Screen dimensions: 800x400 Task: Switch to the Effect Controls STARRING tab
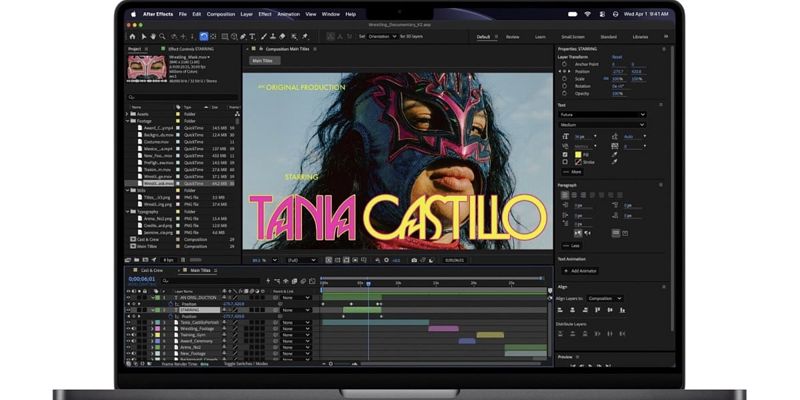pos(191,49)
